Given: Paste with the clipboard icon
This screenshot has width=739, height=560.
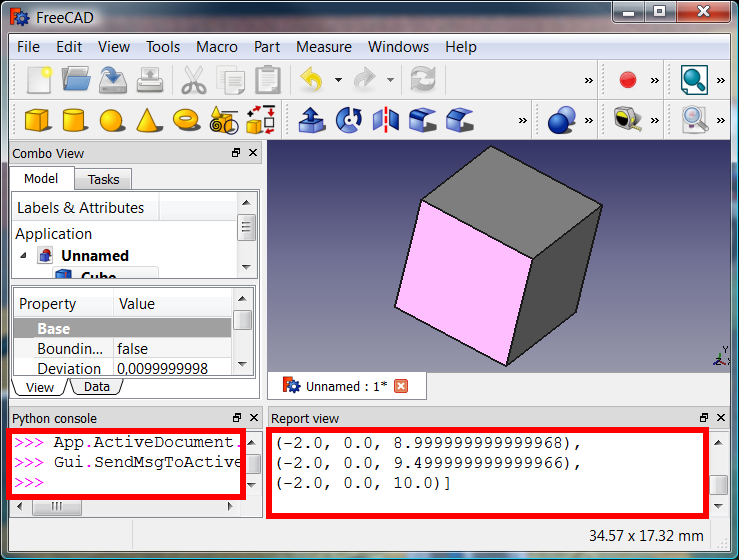Looking at the screenshot, I should coord(268,80).
